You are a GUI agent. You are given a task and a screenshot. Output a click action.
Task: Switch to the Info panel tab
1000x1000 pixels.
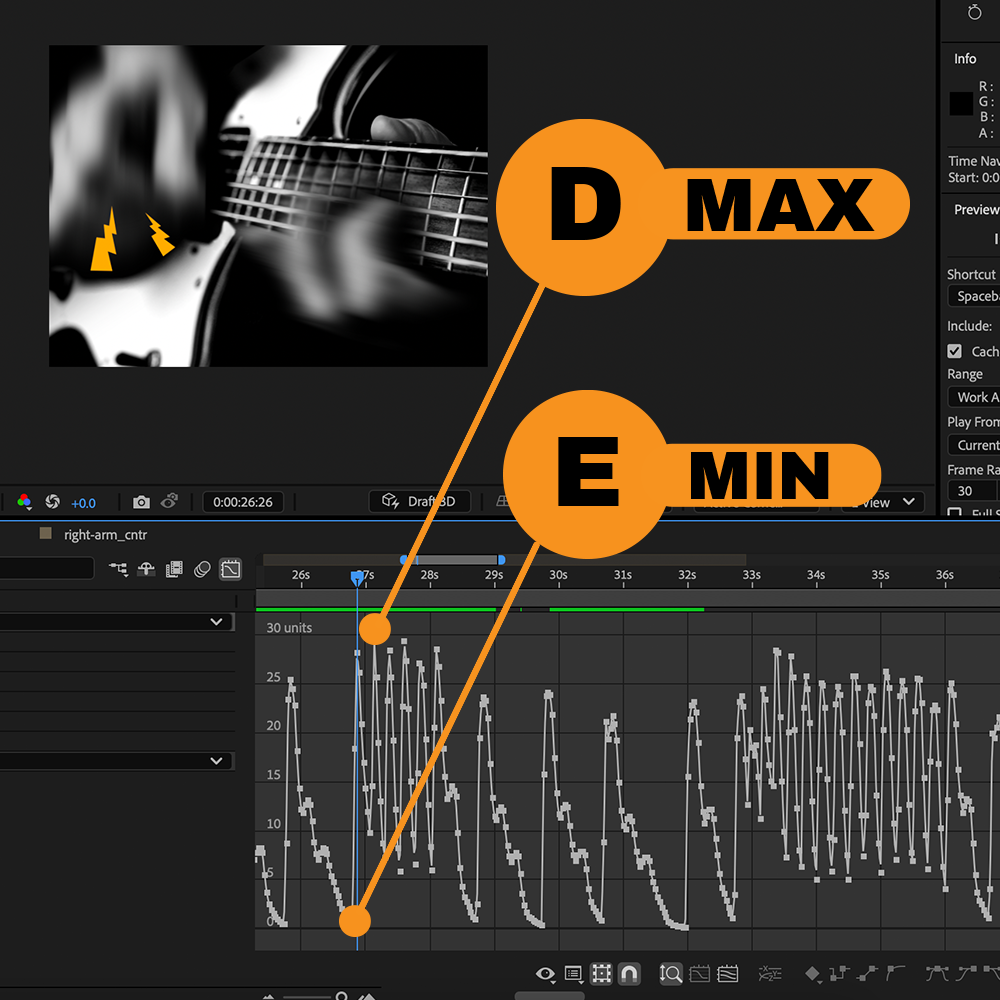pos(965,59)
